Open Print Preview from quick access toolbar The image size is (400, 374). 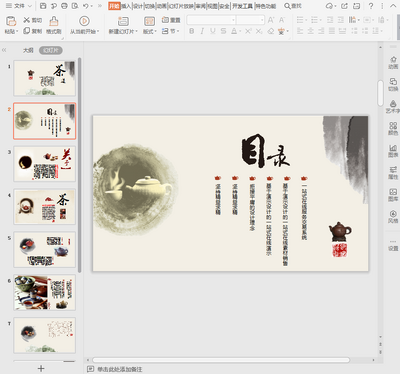[75, 6]
